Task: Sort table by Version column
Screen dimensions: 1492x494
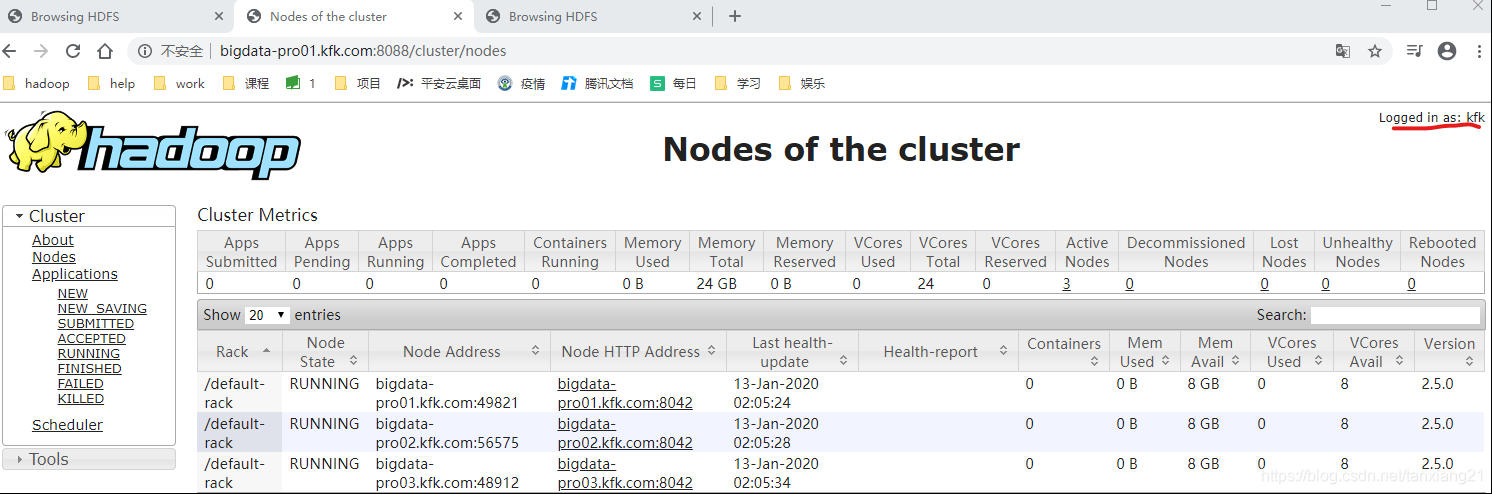Action: (x=1449, y=351)
